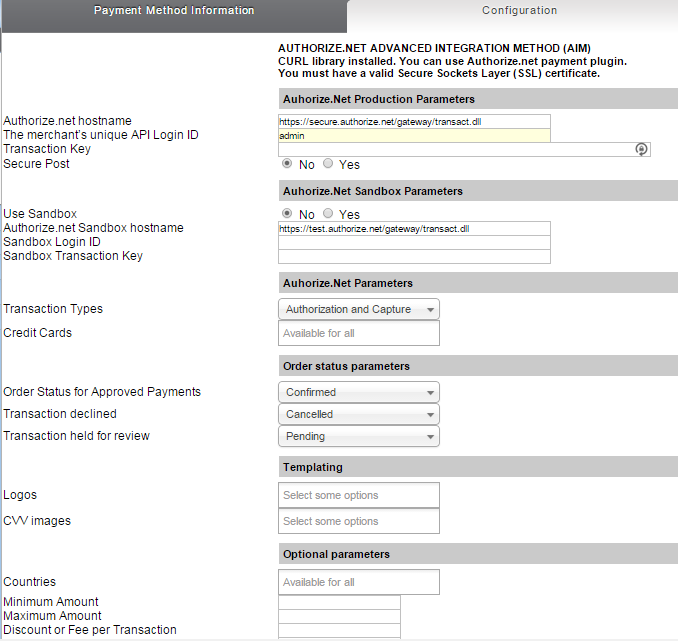Viewport: 678px width, 641px height.
Task: Open the Credit Cards multi-select box
Action: [x=359, y=333]
